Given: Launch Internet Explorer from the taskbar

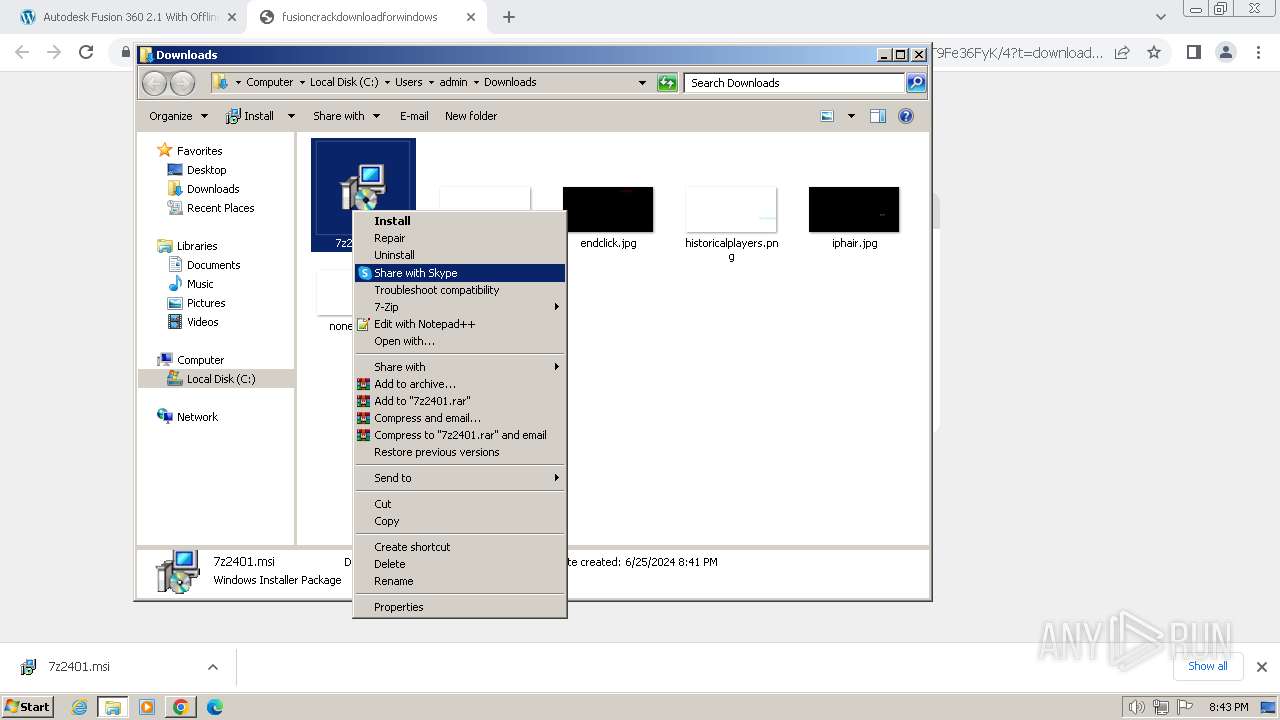Looking at the screenshot, I should (80, 707).
